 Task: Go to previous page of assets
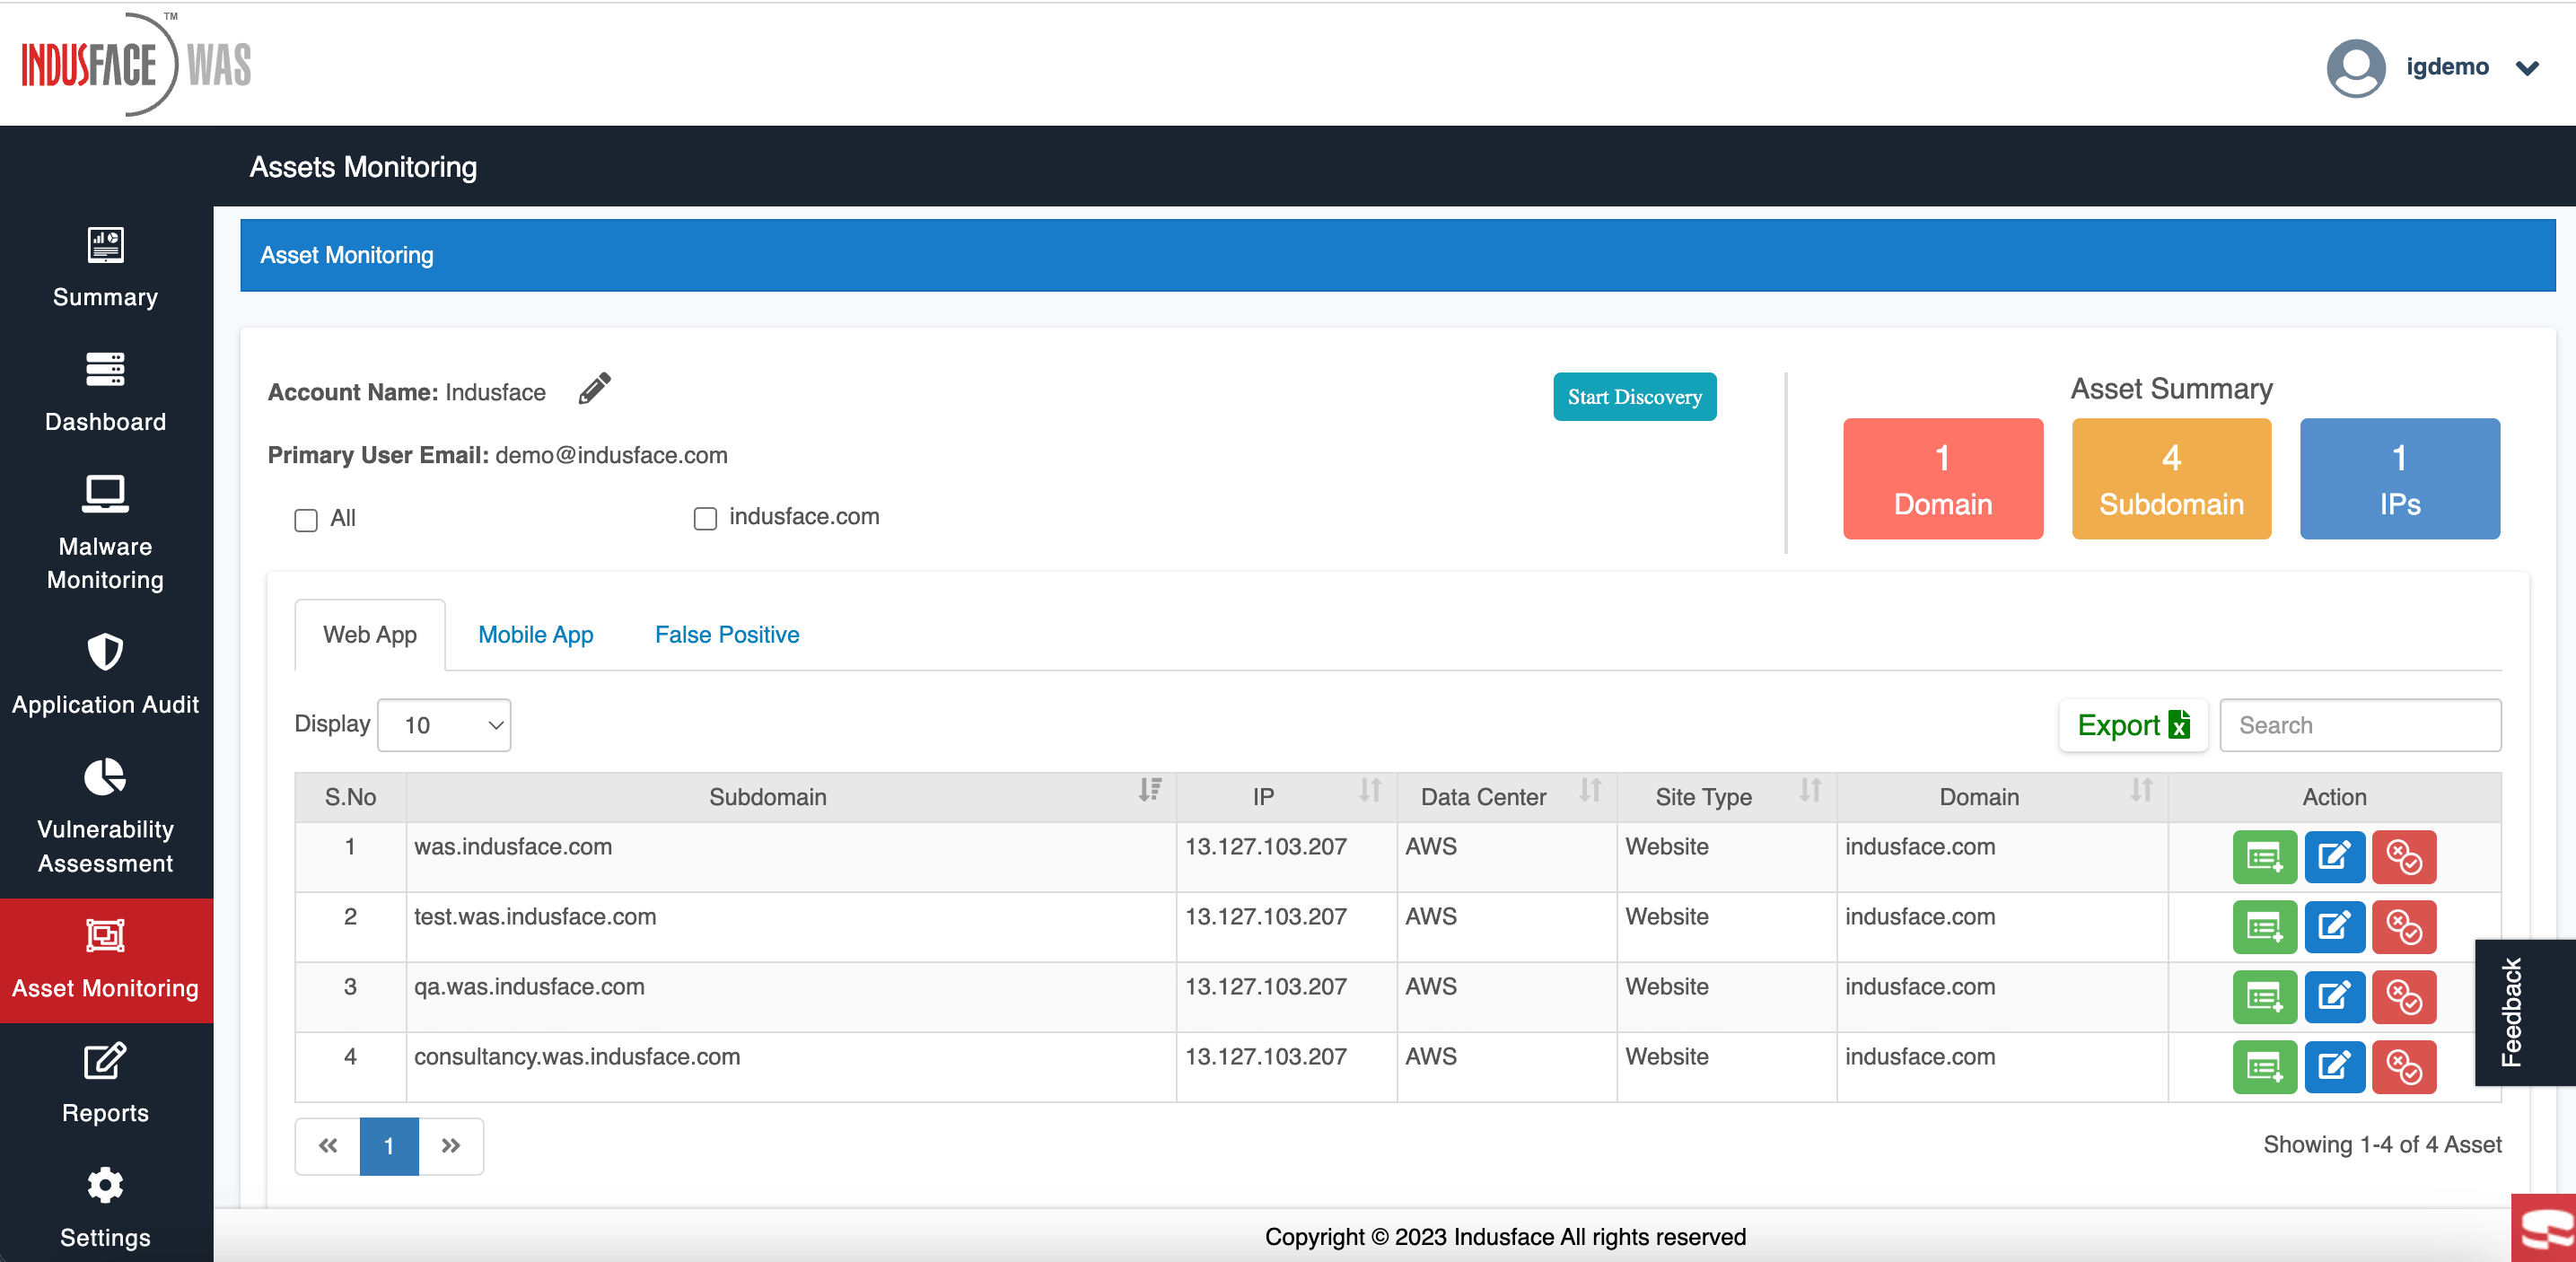click(x=328, y=1146)
